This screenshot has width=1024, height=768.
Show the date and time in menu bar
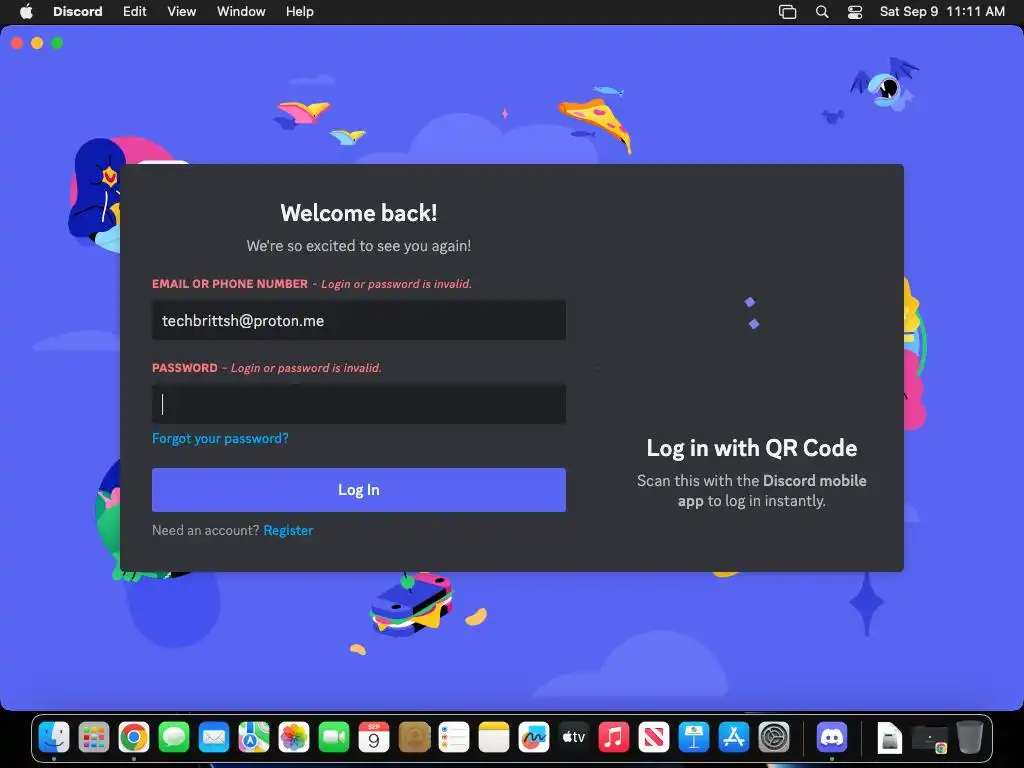click(942, 12)
